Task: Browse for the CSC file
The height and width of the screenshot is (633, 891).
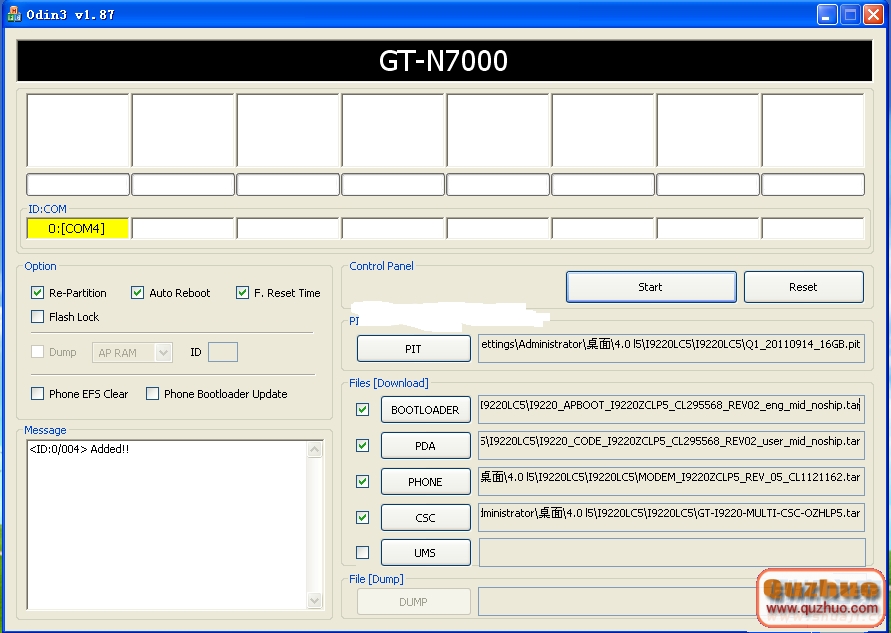Action: pos(426,517)
